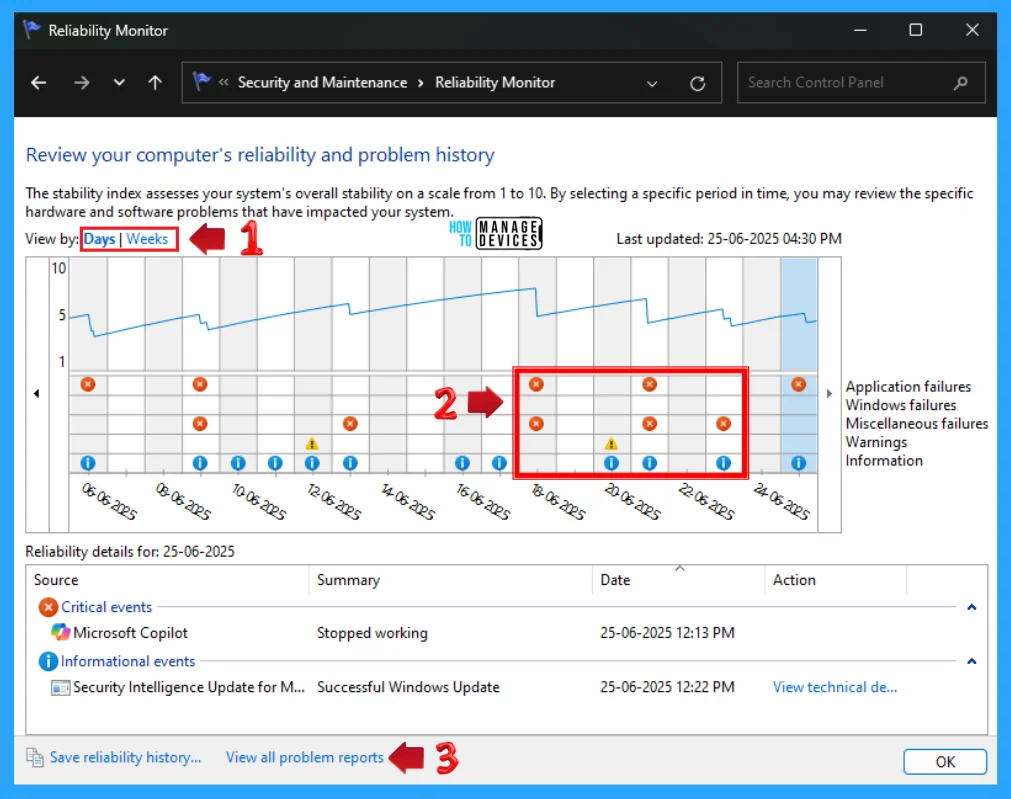Screen dimensions: 1011x799
Task: Click the information icon for 16-06-2025
Action: pyautogui.click(x=462, y=463)
